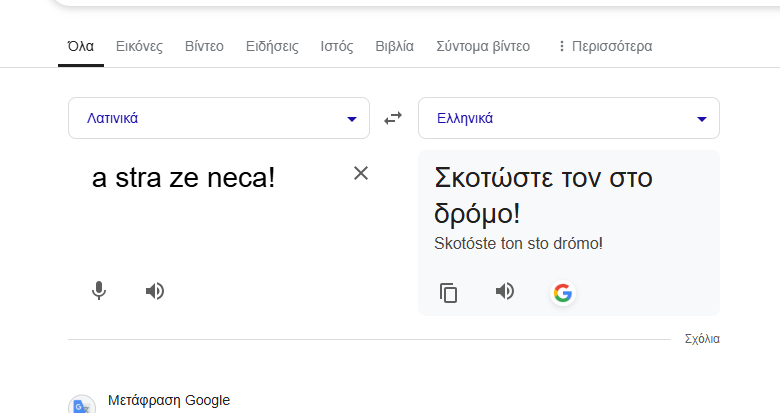The height and width of the screenshot is (413, 780).
Task: Click the Google search translation icon
Action: point(563,293)
